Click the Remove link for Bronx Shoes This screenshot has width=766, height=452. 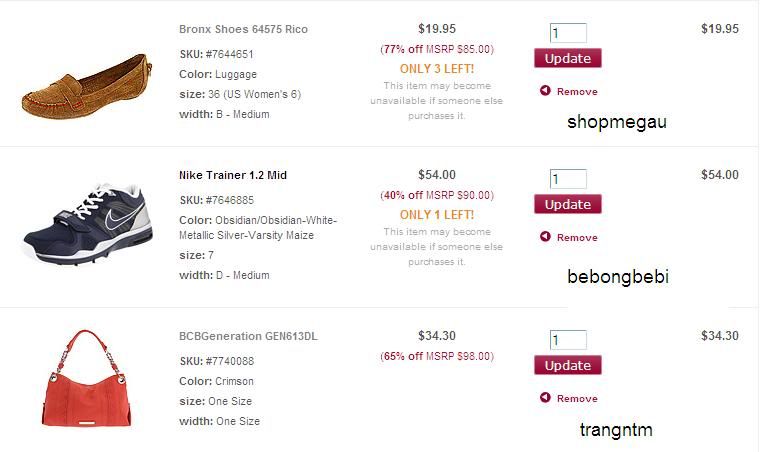pyautogui.click(x=577, y=91)
